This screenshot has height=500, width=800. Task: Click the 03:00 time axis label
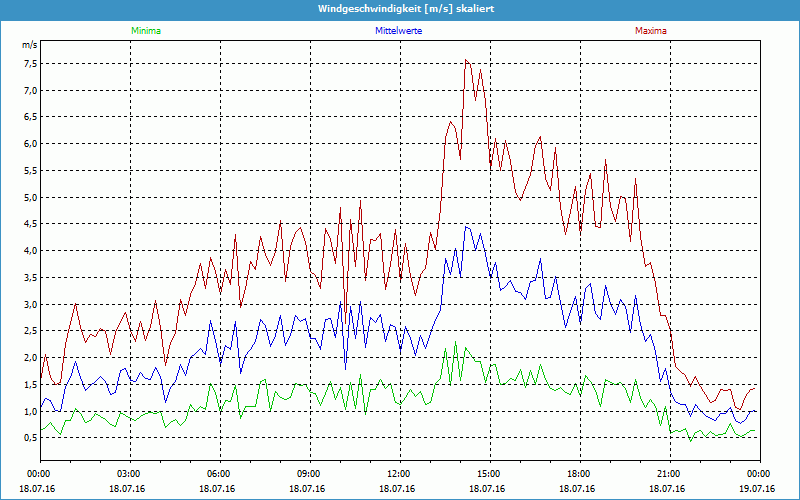(x=131, y=474)
